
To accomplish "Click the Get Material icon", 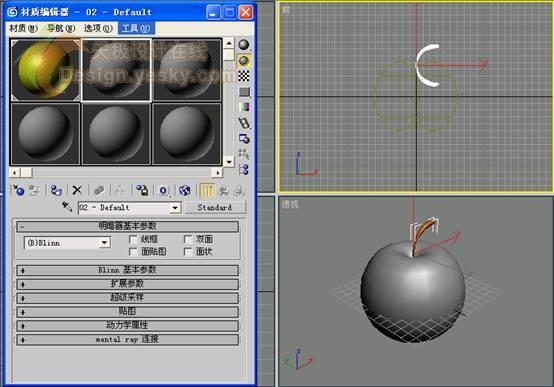I will tap(18, 190).
